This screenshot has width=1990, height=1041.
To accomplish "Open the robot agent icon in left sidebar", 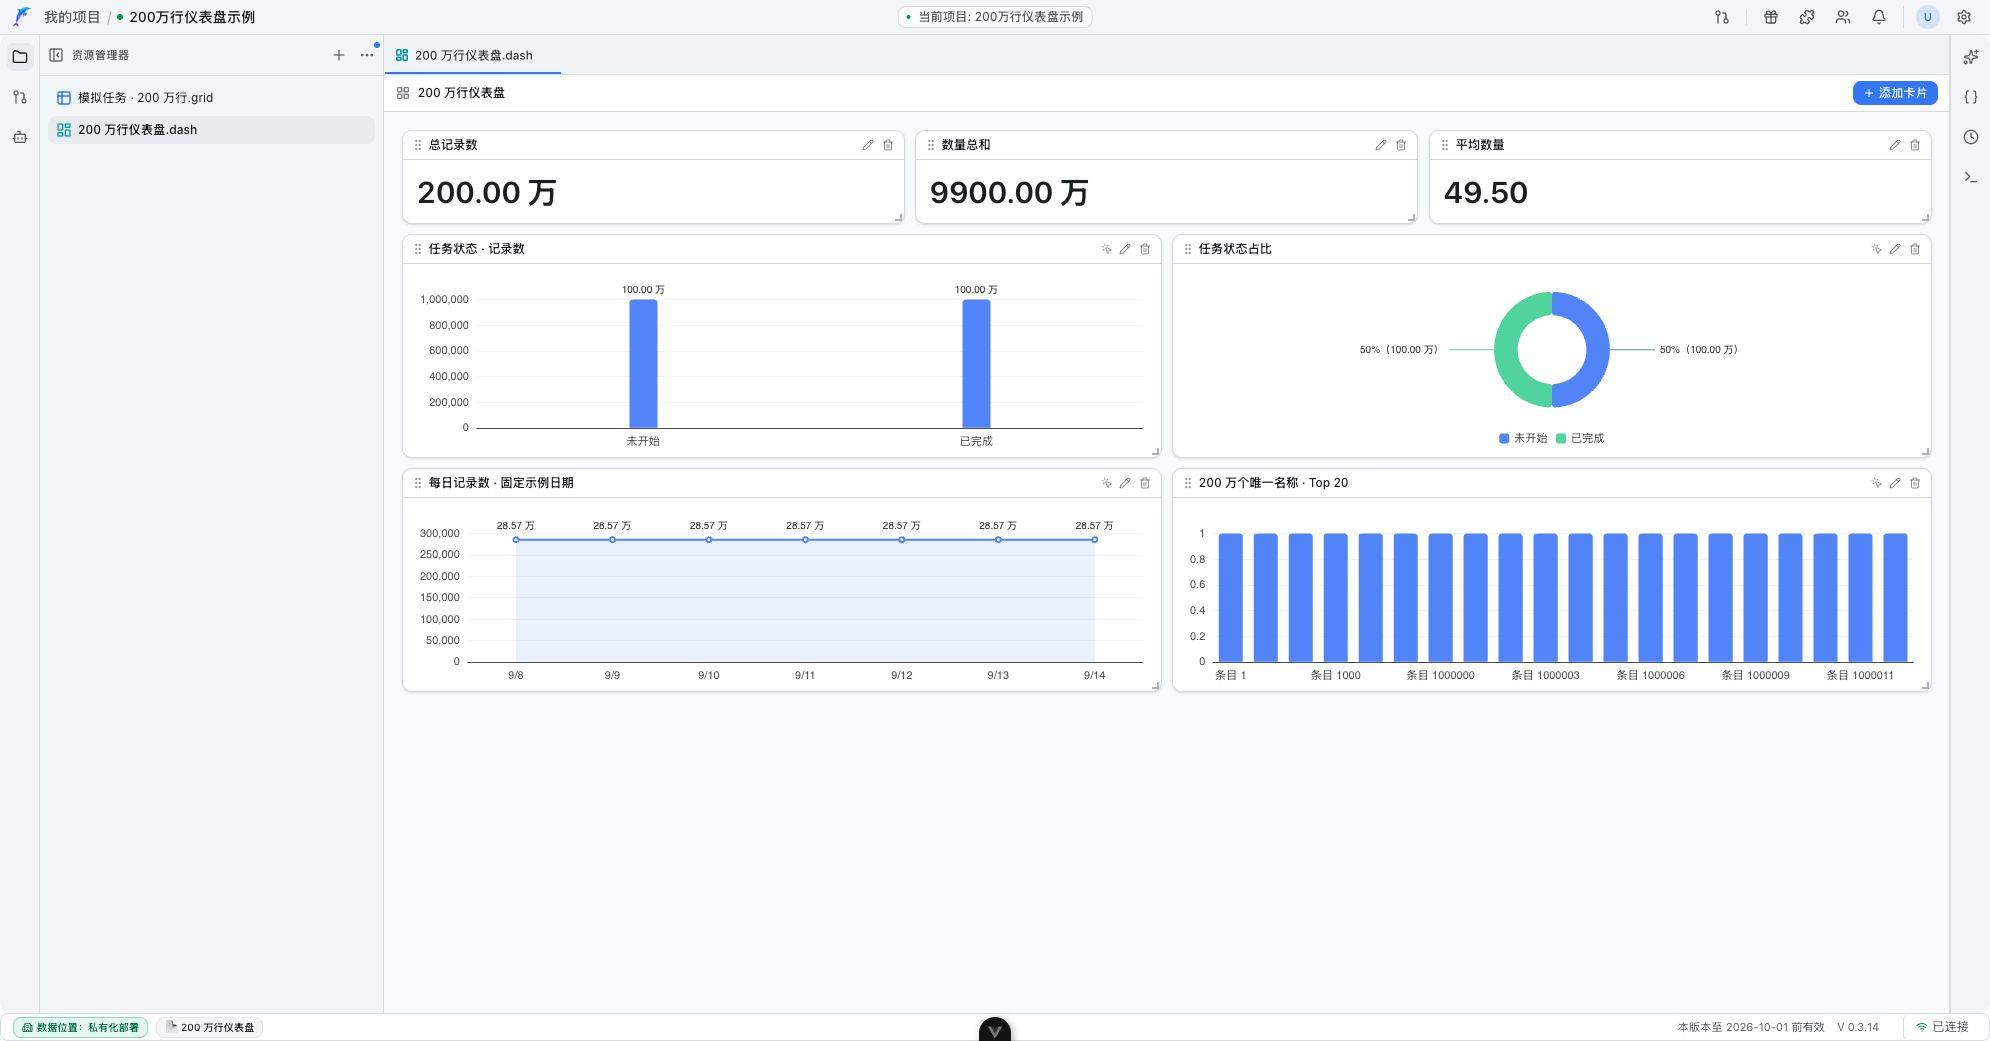I will (x=19, y=137).
